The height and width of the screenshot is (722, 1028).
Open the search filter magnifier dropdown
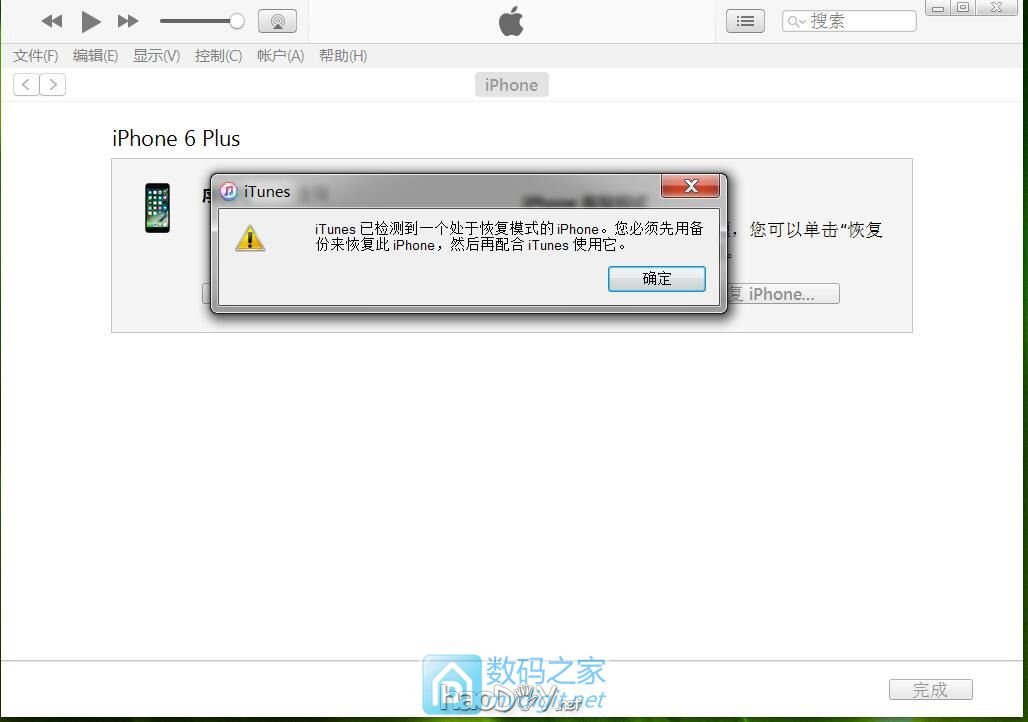pos(795,20)
